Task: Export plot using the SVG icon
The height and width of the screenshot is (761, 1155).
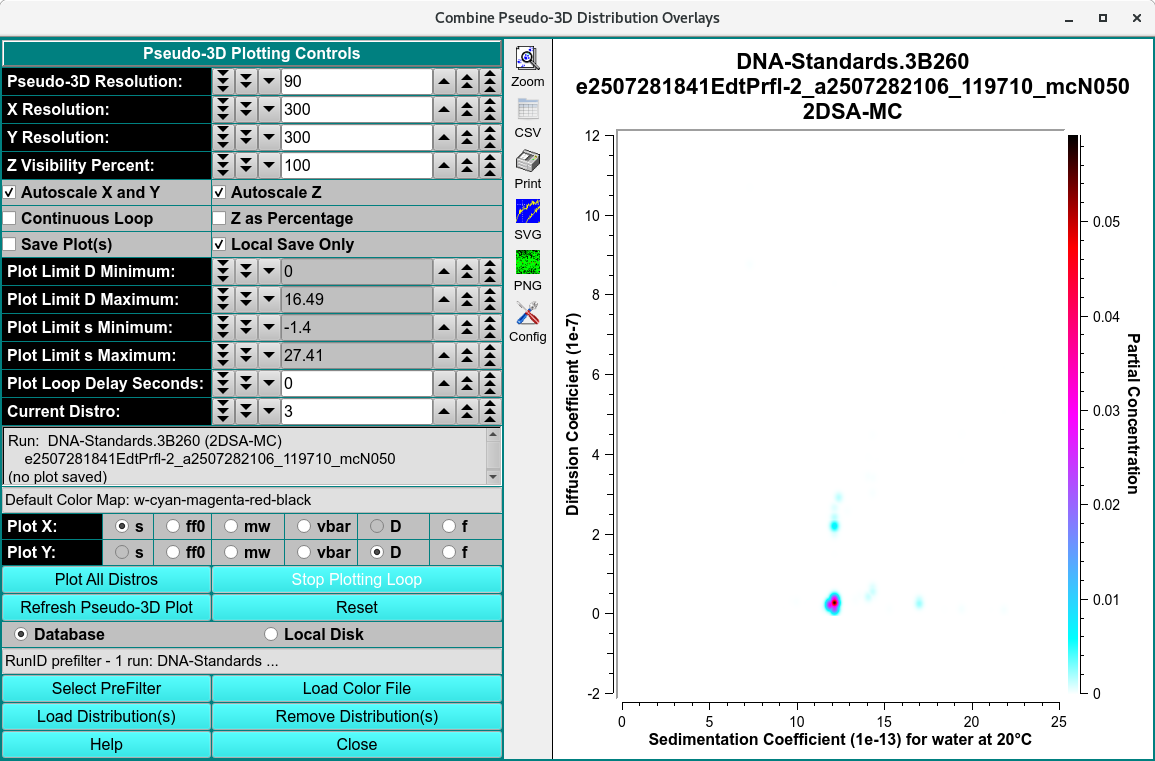Action: (x=527, y=212)
